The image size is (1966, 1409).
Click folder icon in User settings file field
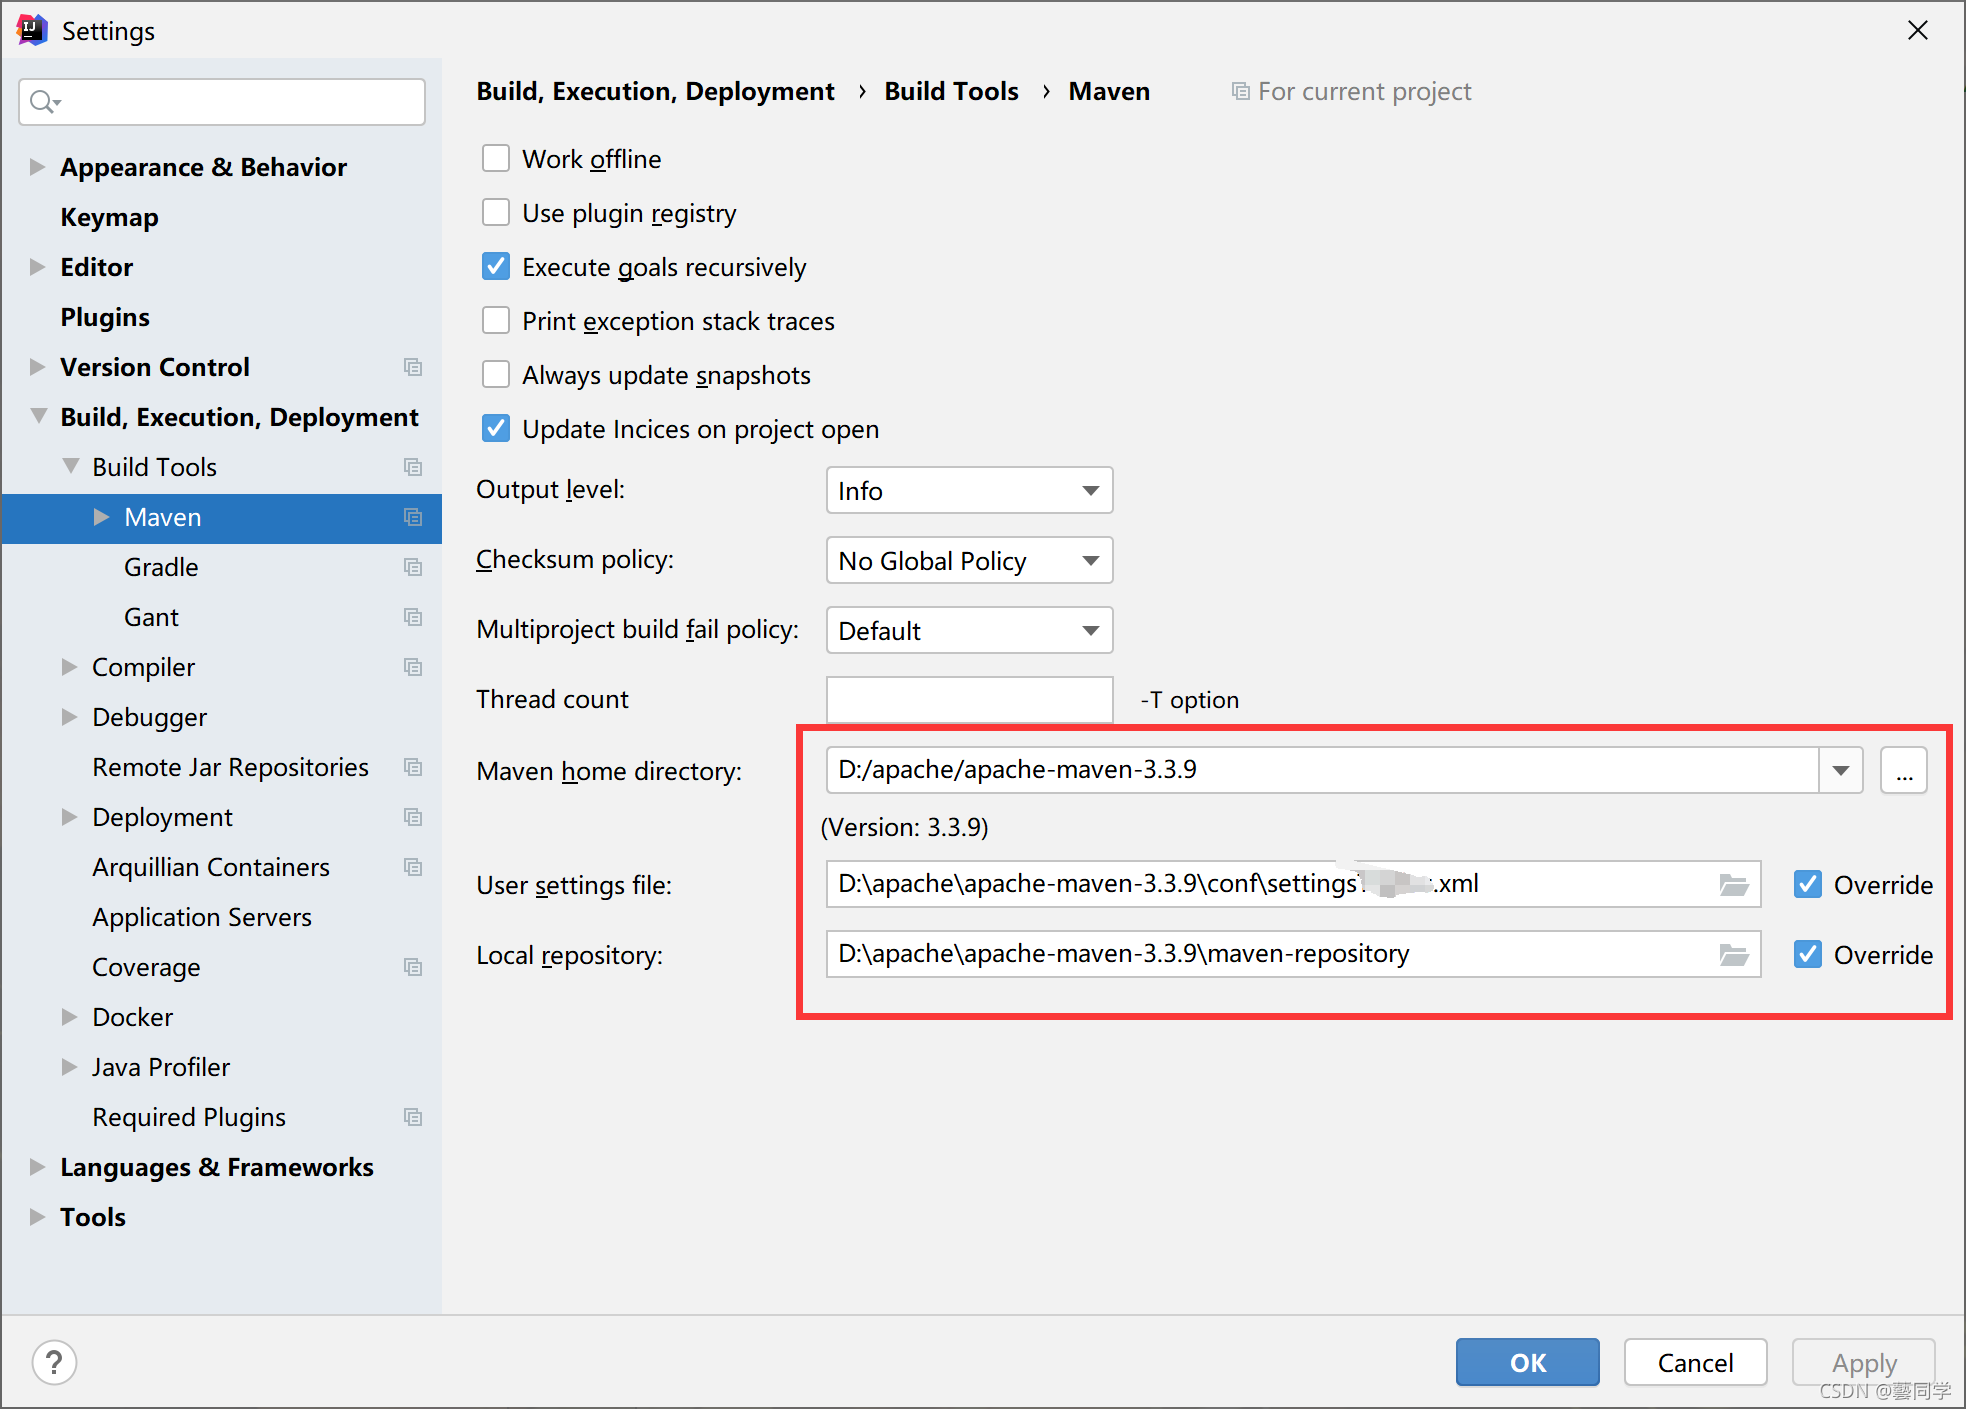pos(1733,885)
